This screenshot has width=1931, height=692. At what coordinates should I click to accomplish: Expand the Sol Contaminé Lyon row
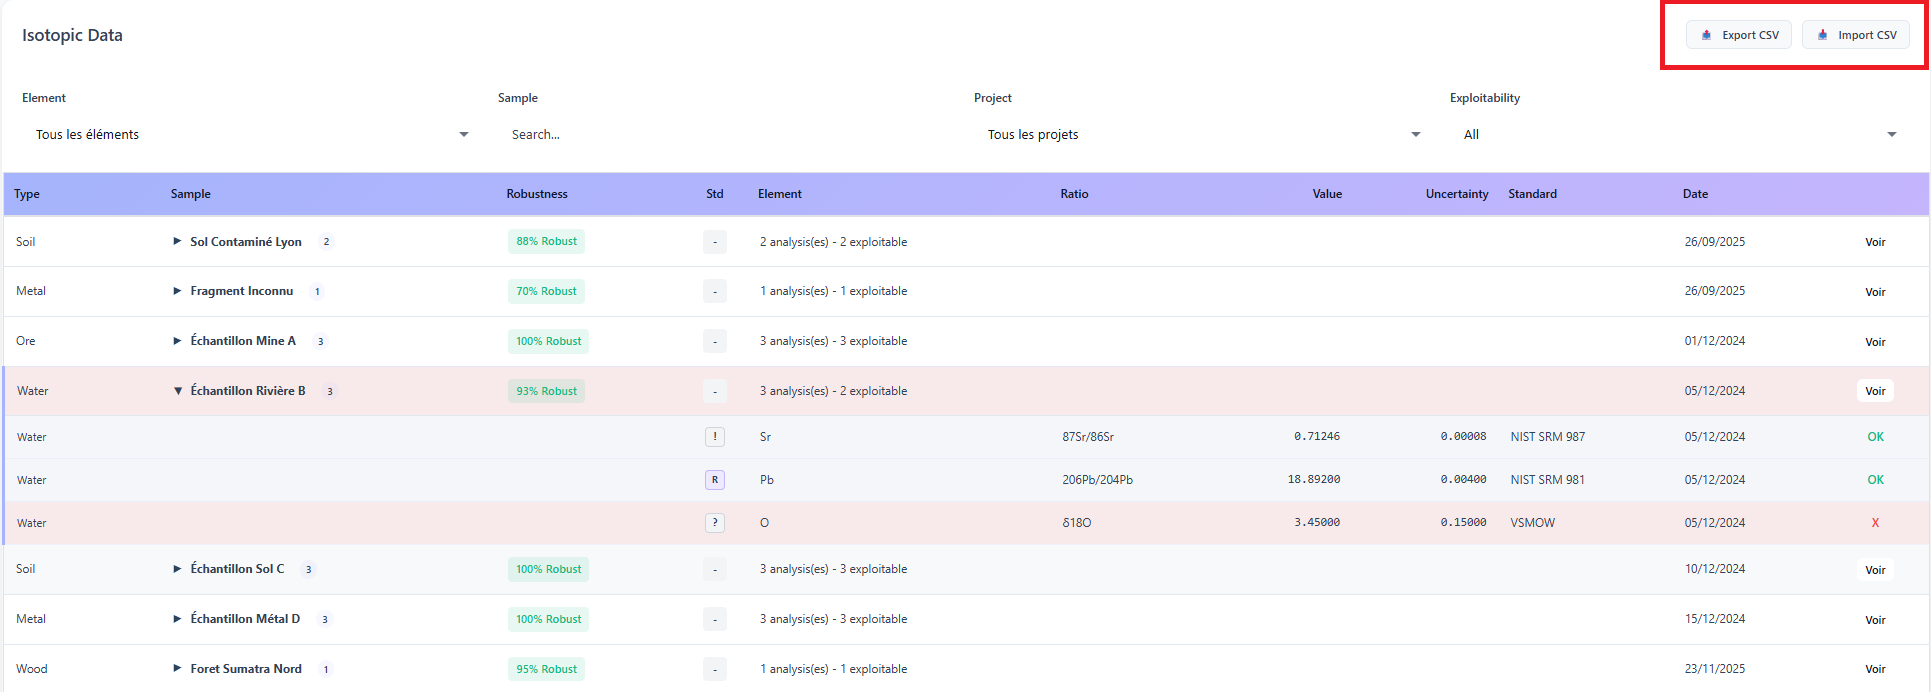[177, 241]
